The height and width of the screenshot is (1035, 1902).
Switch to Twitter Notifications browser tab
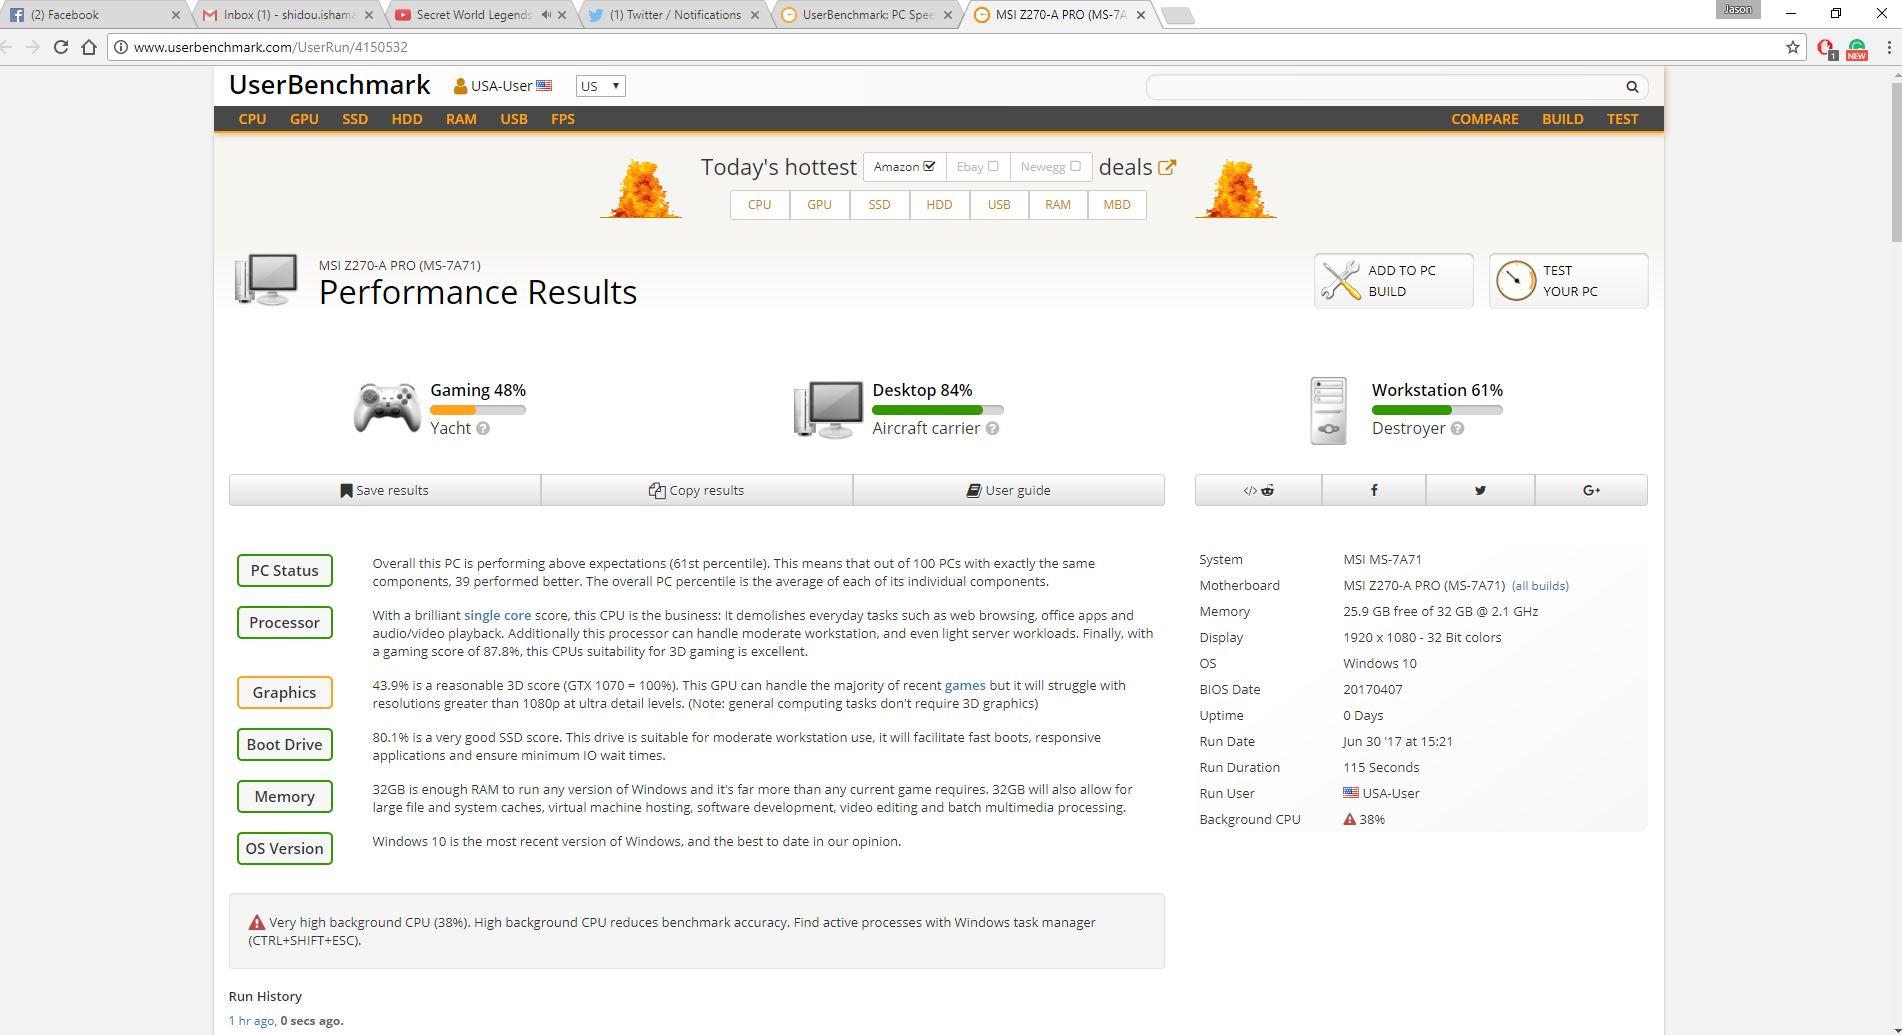click(673, 15)
